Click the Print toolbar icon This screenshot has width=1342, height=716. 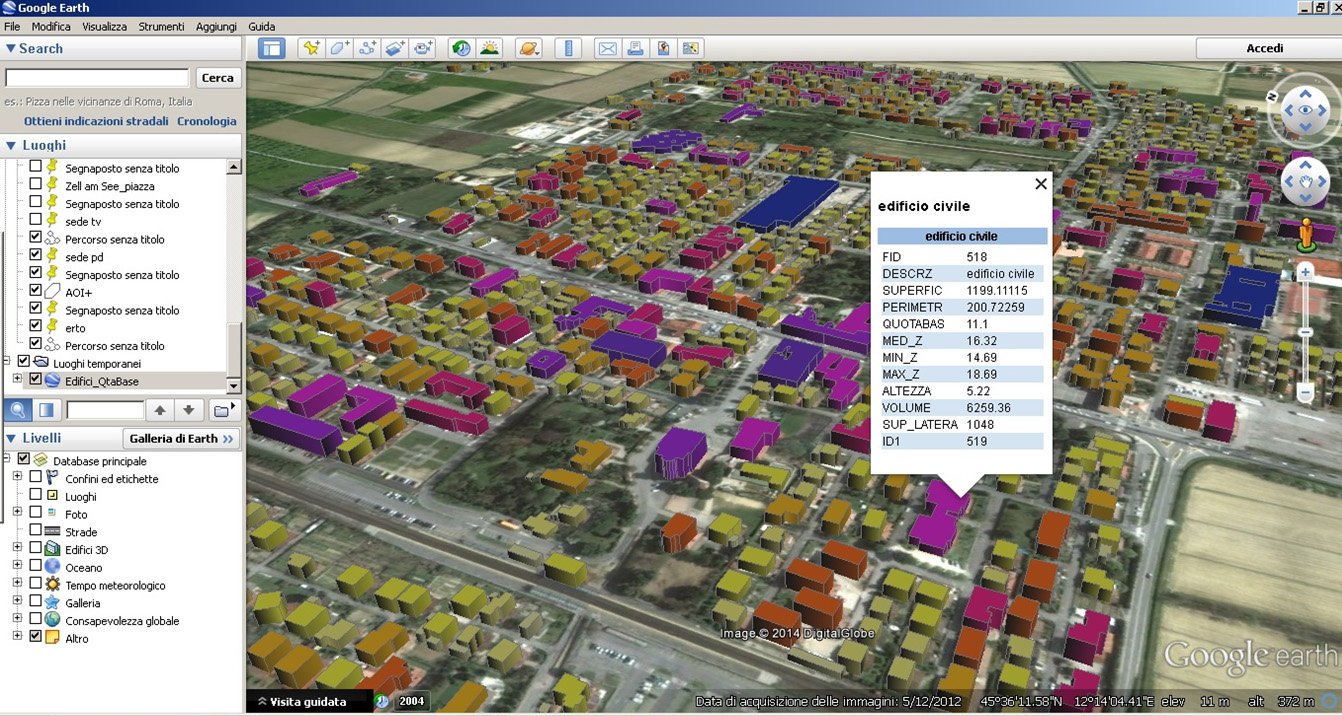pyautogui.click(x=635, y=48)
